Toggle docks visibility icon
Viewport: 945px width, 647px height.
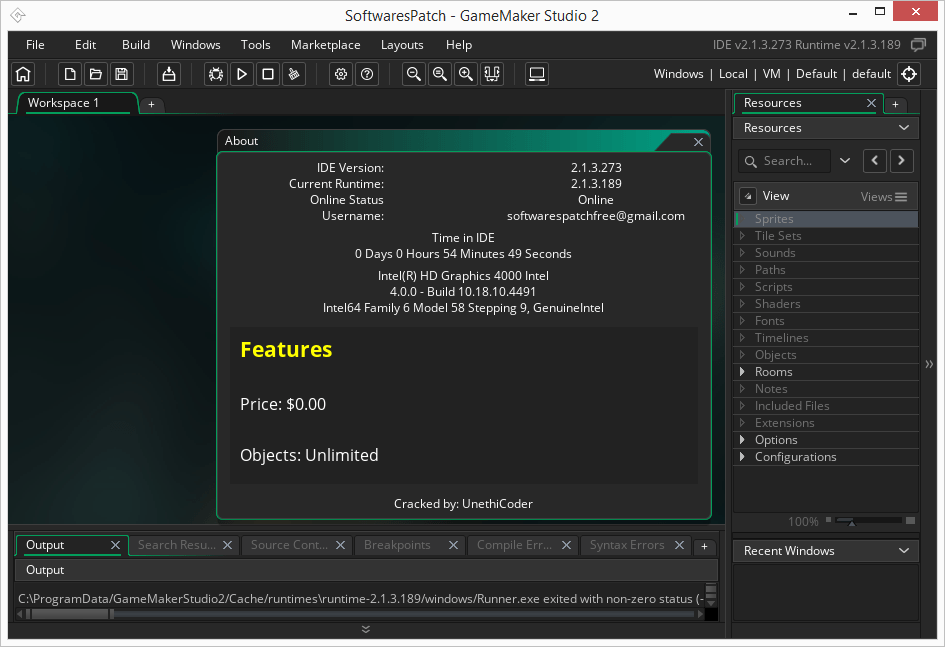(x=492, y=74)
